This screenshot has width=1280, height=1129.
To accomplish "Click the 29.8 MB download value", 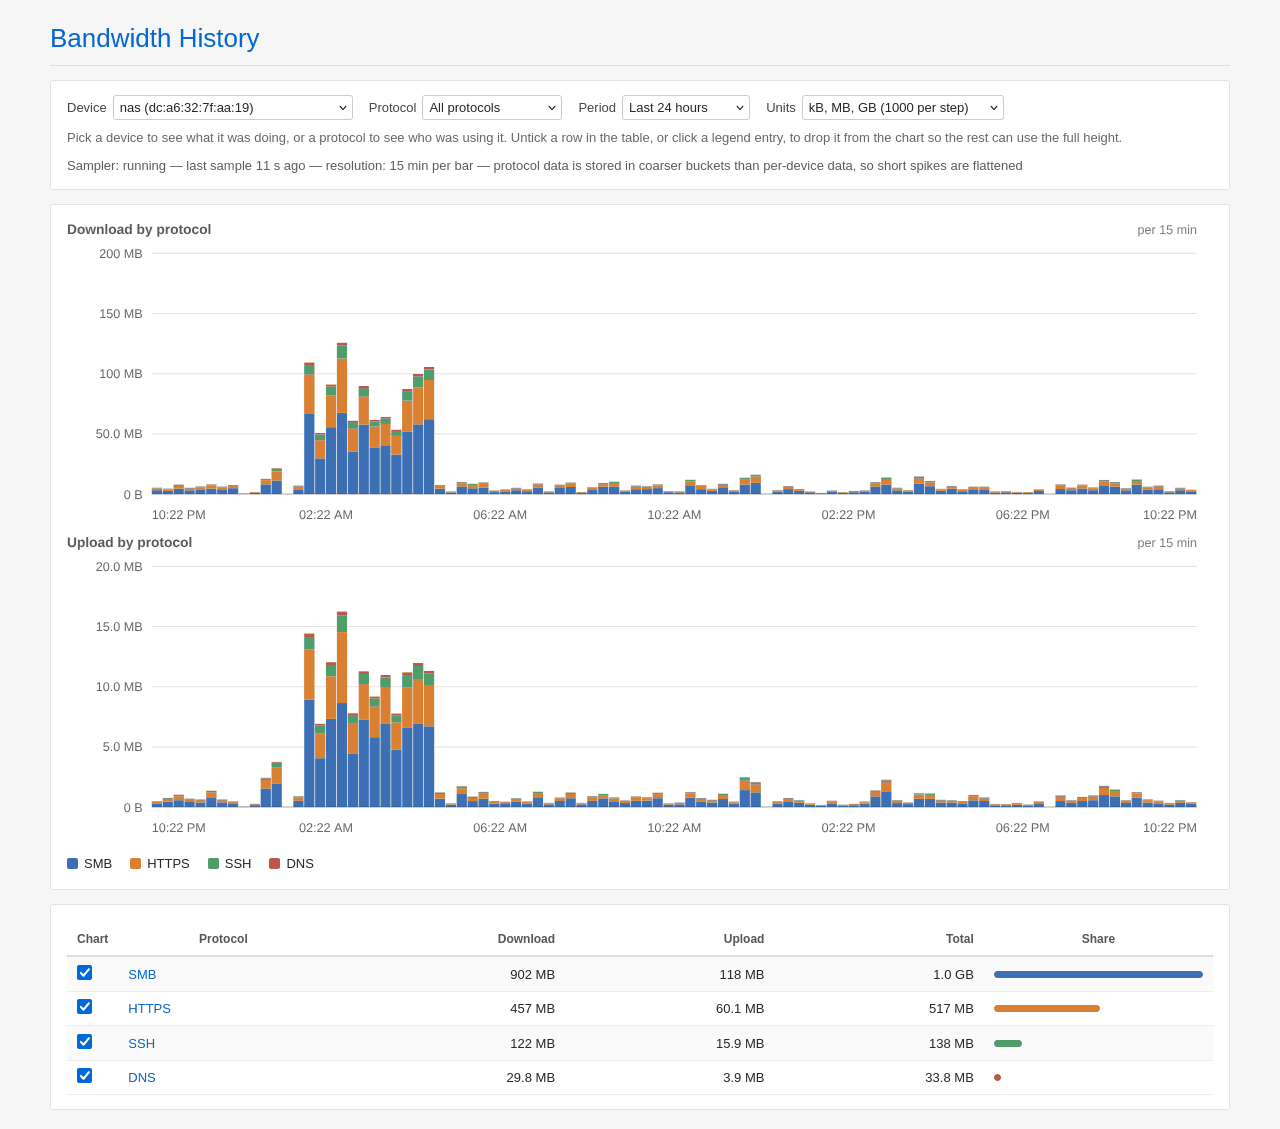I will click(530, 1078).
